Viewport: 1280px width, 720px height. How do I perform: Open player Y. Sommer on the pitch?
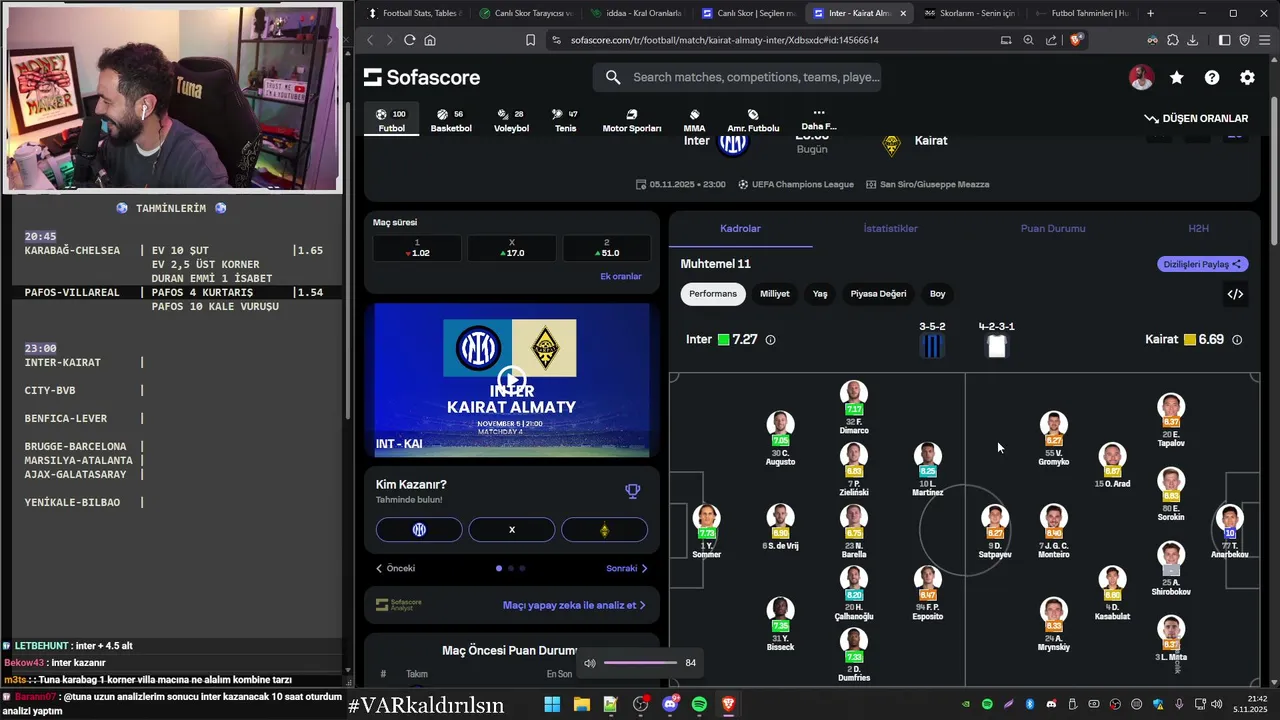(706, 530)
